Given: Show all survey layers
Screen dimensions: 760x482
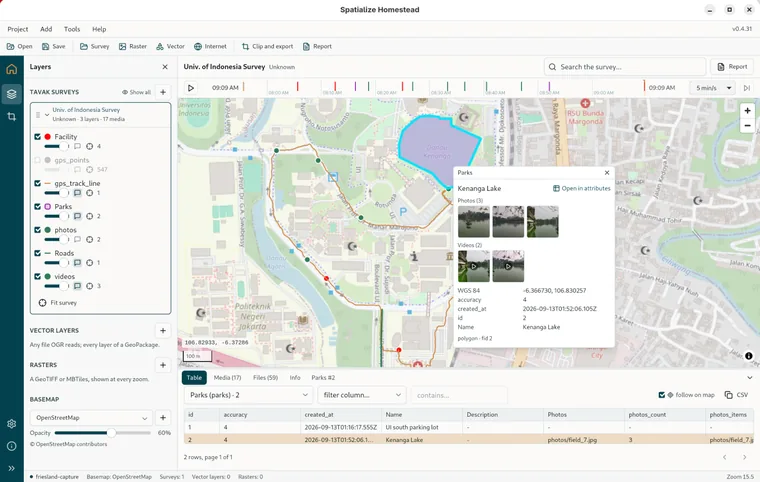Looking at the screenshot, I should [x=136, y=92].
